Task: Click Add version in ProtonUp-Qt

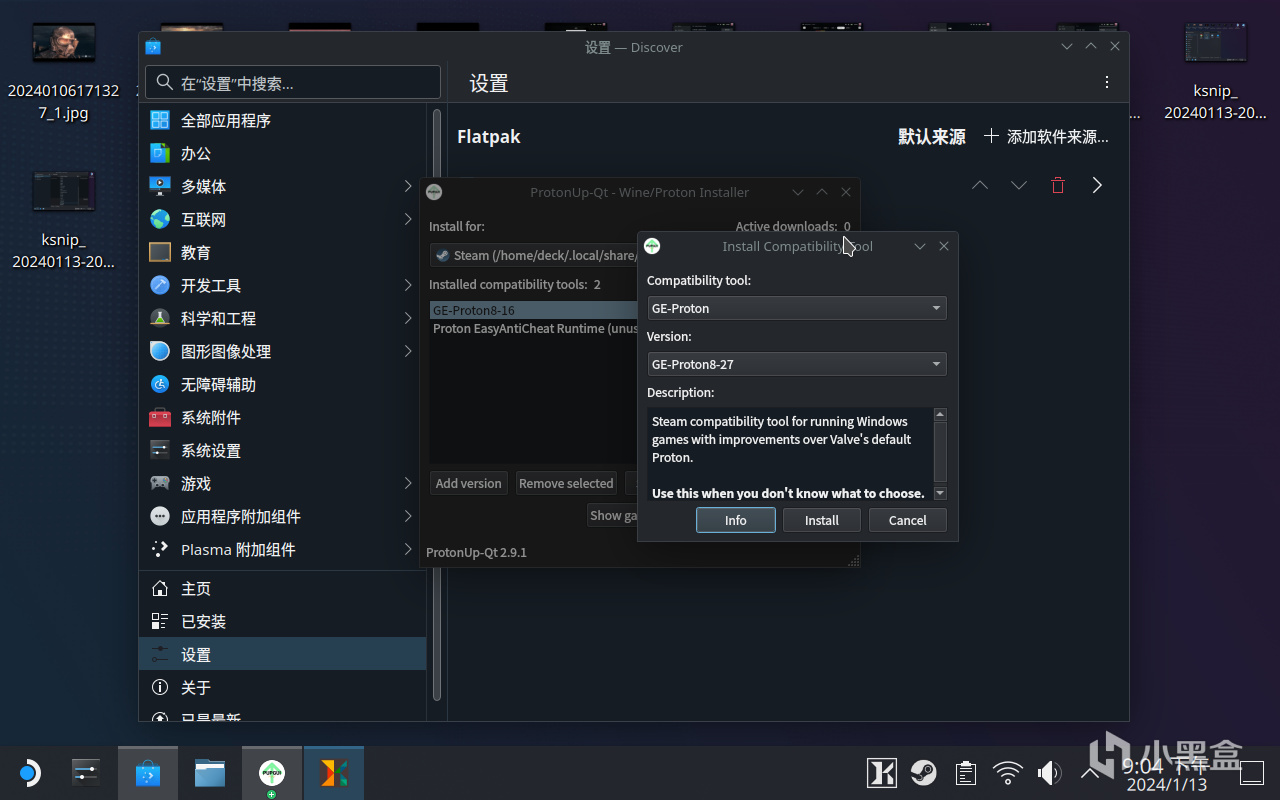Action: pyautogui.click(x=469, y=483)
